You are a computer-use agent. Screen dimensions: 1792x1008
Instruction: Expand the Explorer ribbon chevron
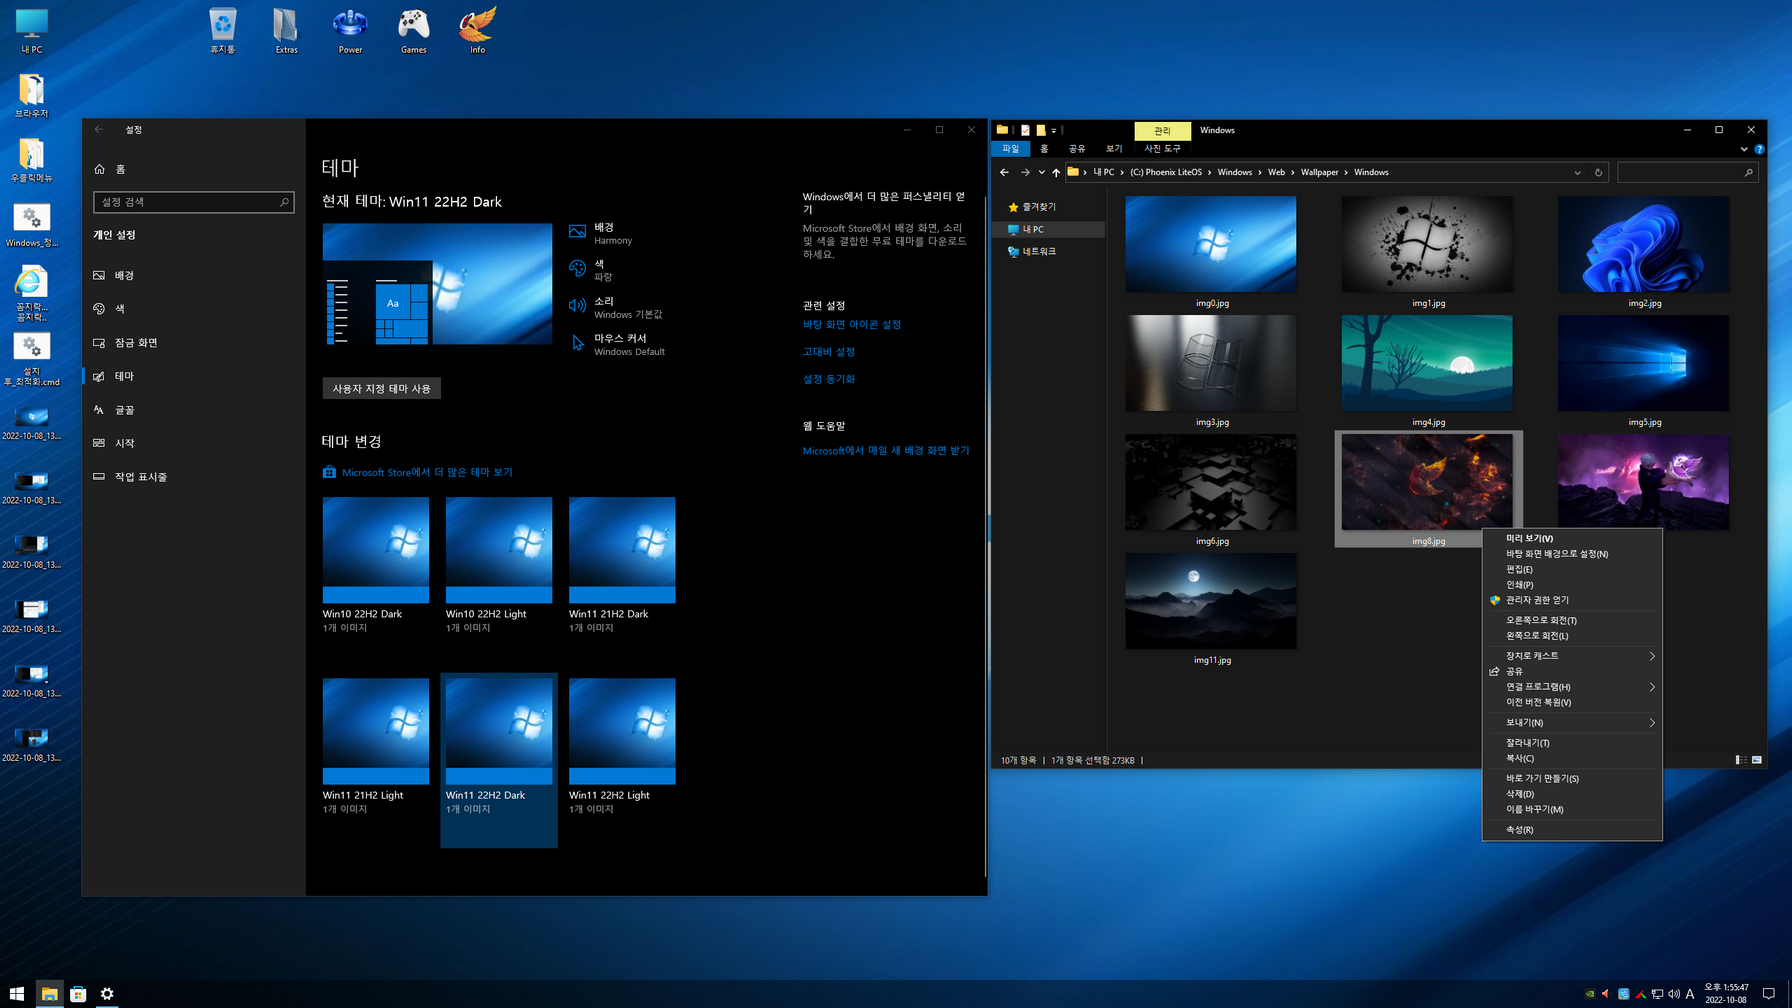tap(1744, 149)
